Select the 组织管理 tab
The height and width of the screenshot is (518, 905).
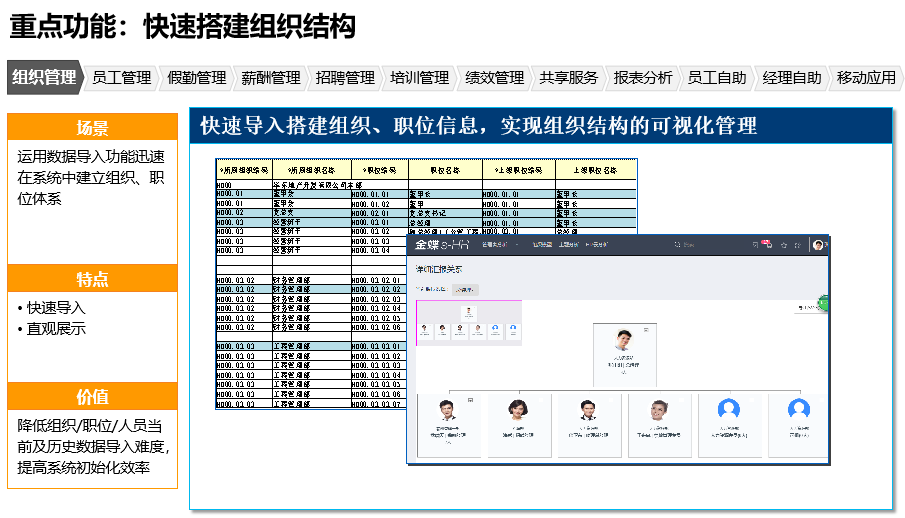[x=45, y=77]
